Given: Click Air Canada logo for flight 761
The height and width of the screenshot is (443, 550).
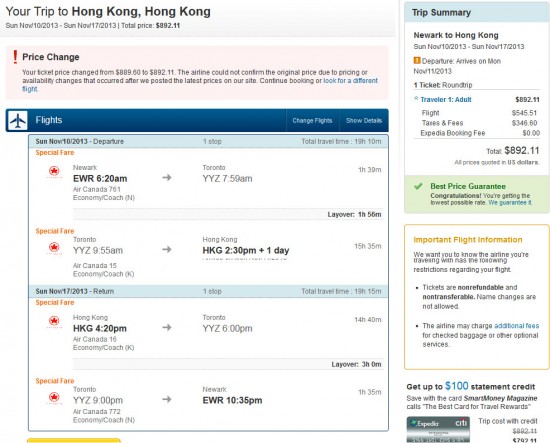Looking at the screenshot, I should (x=54, y=172).
